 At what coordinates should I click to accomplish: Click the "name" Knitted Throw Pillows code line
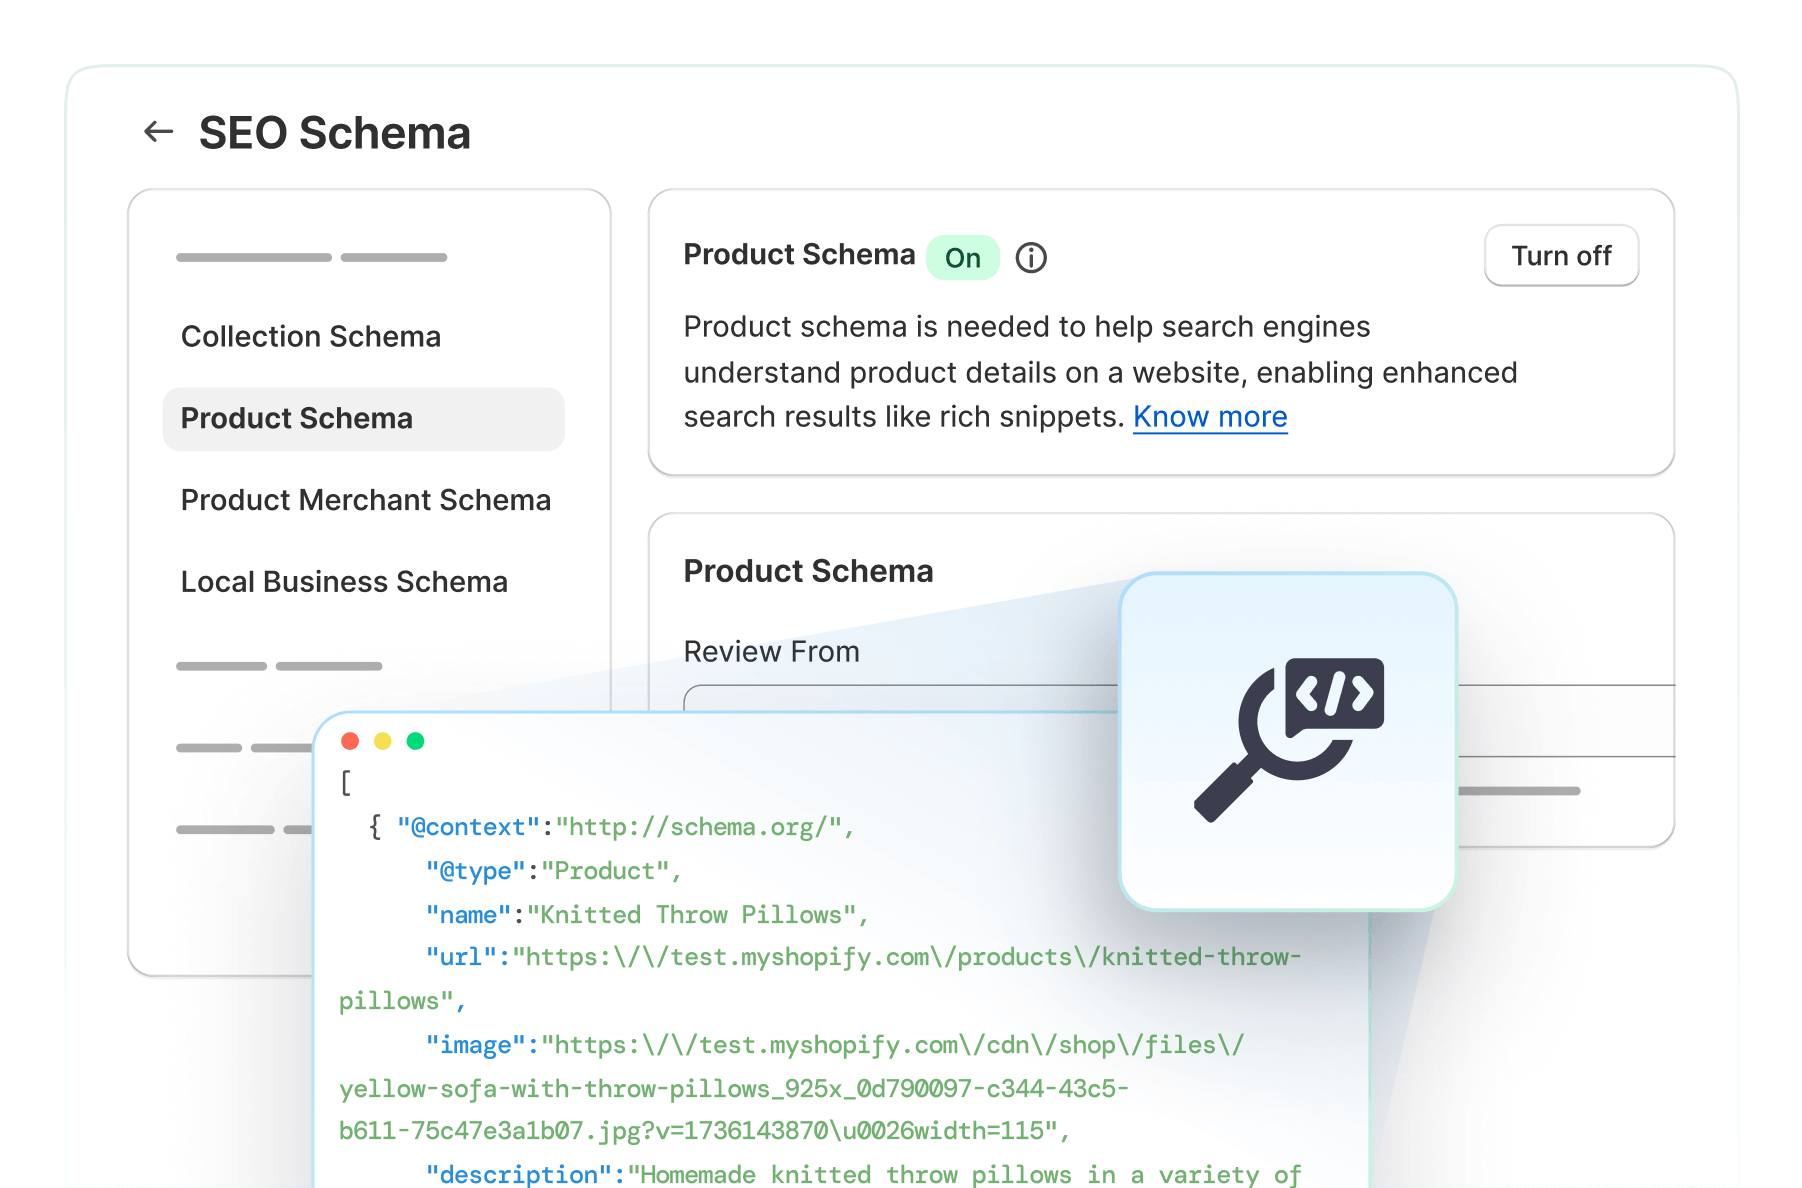click(x=647, y=915)
